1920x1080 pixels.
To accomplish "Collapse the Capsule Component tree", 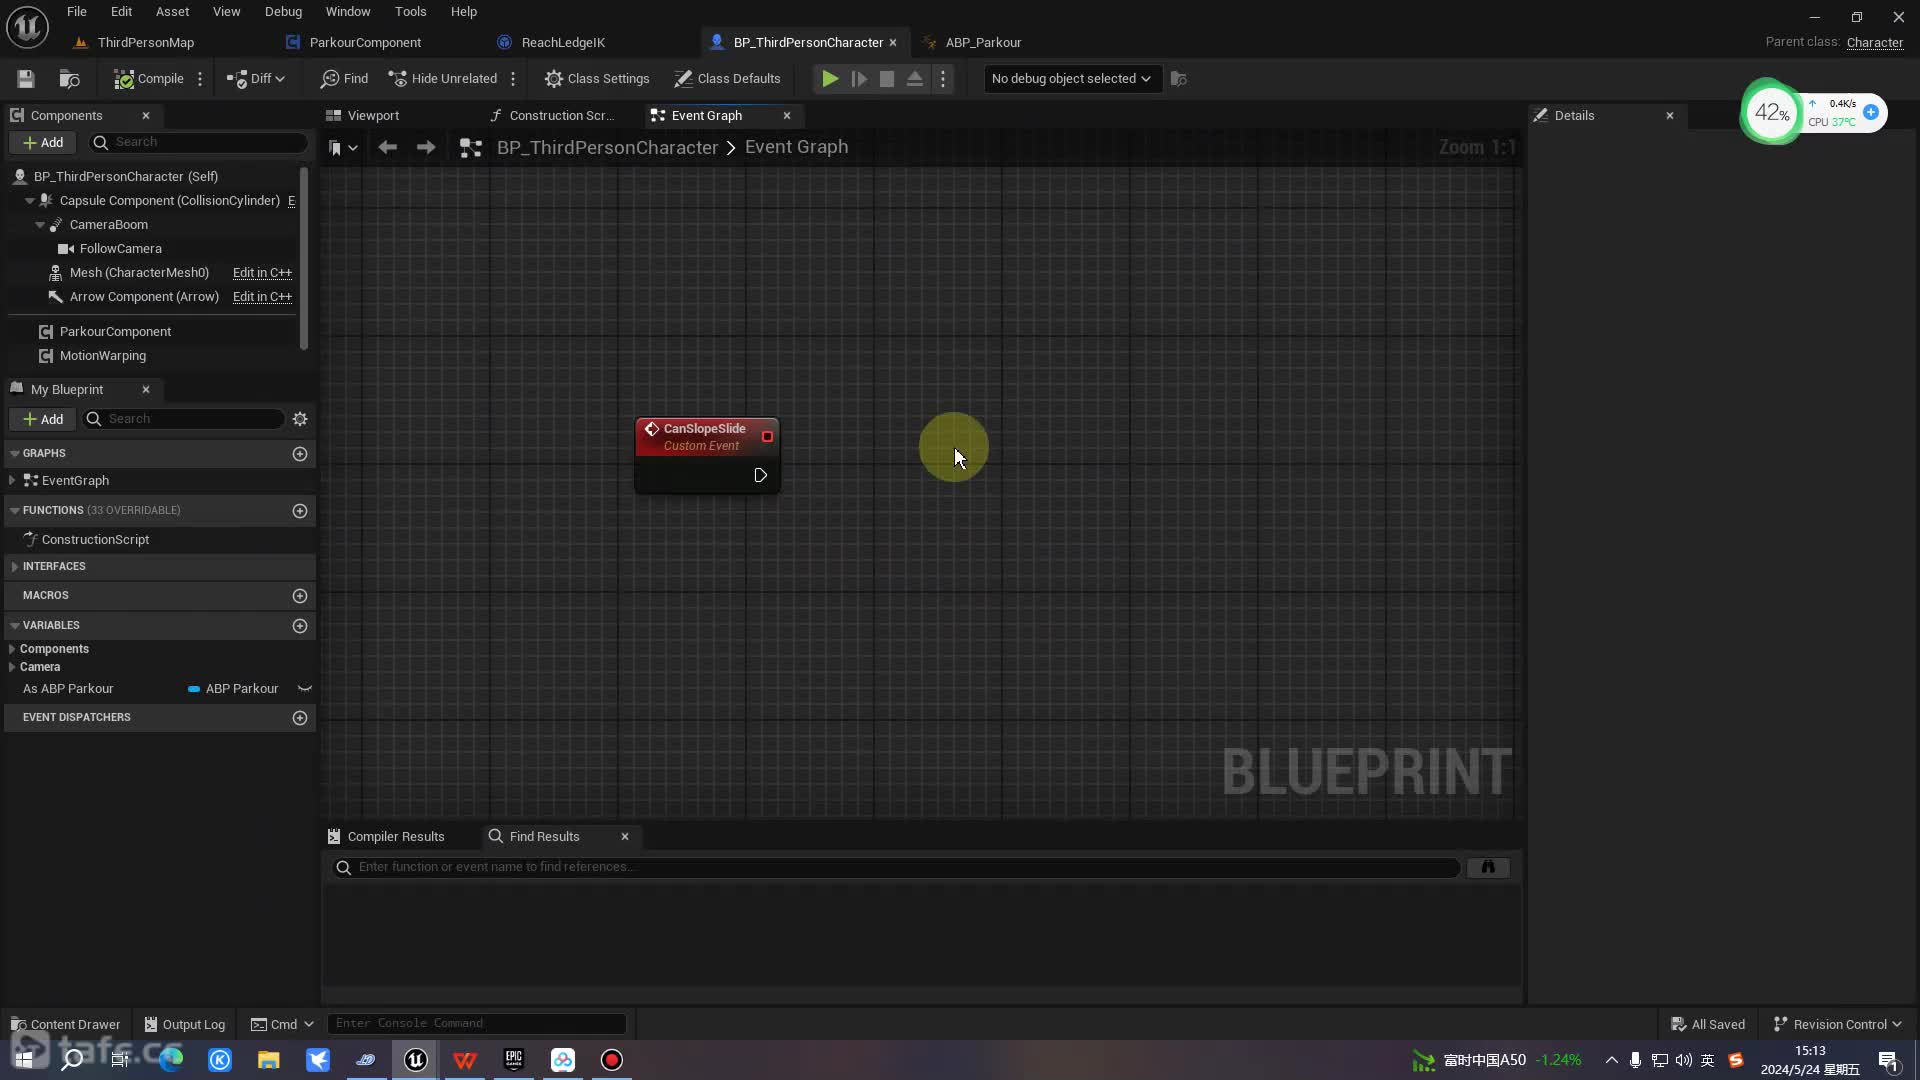I will [x=30, y=201].
